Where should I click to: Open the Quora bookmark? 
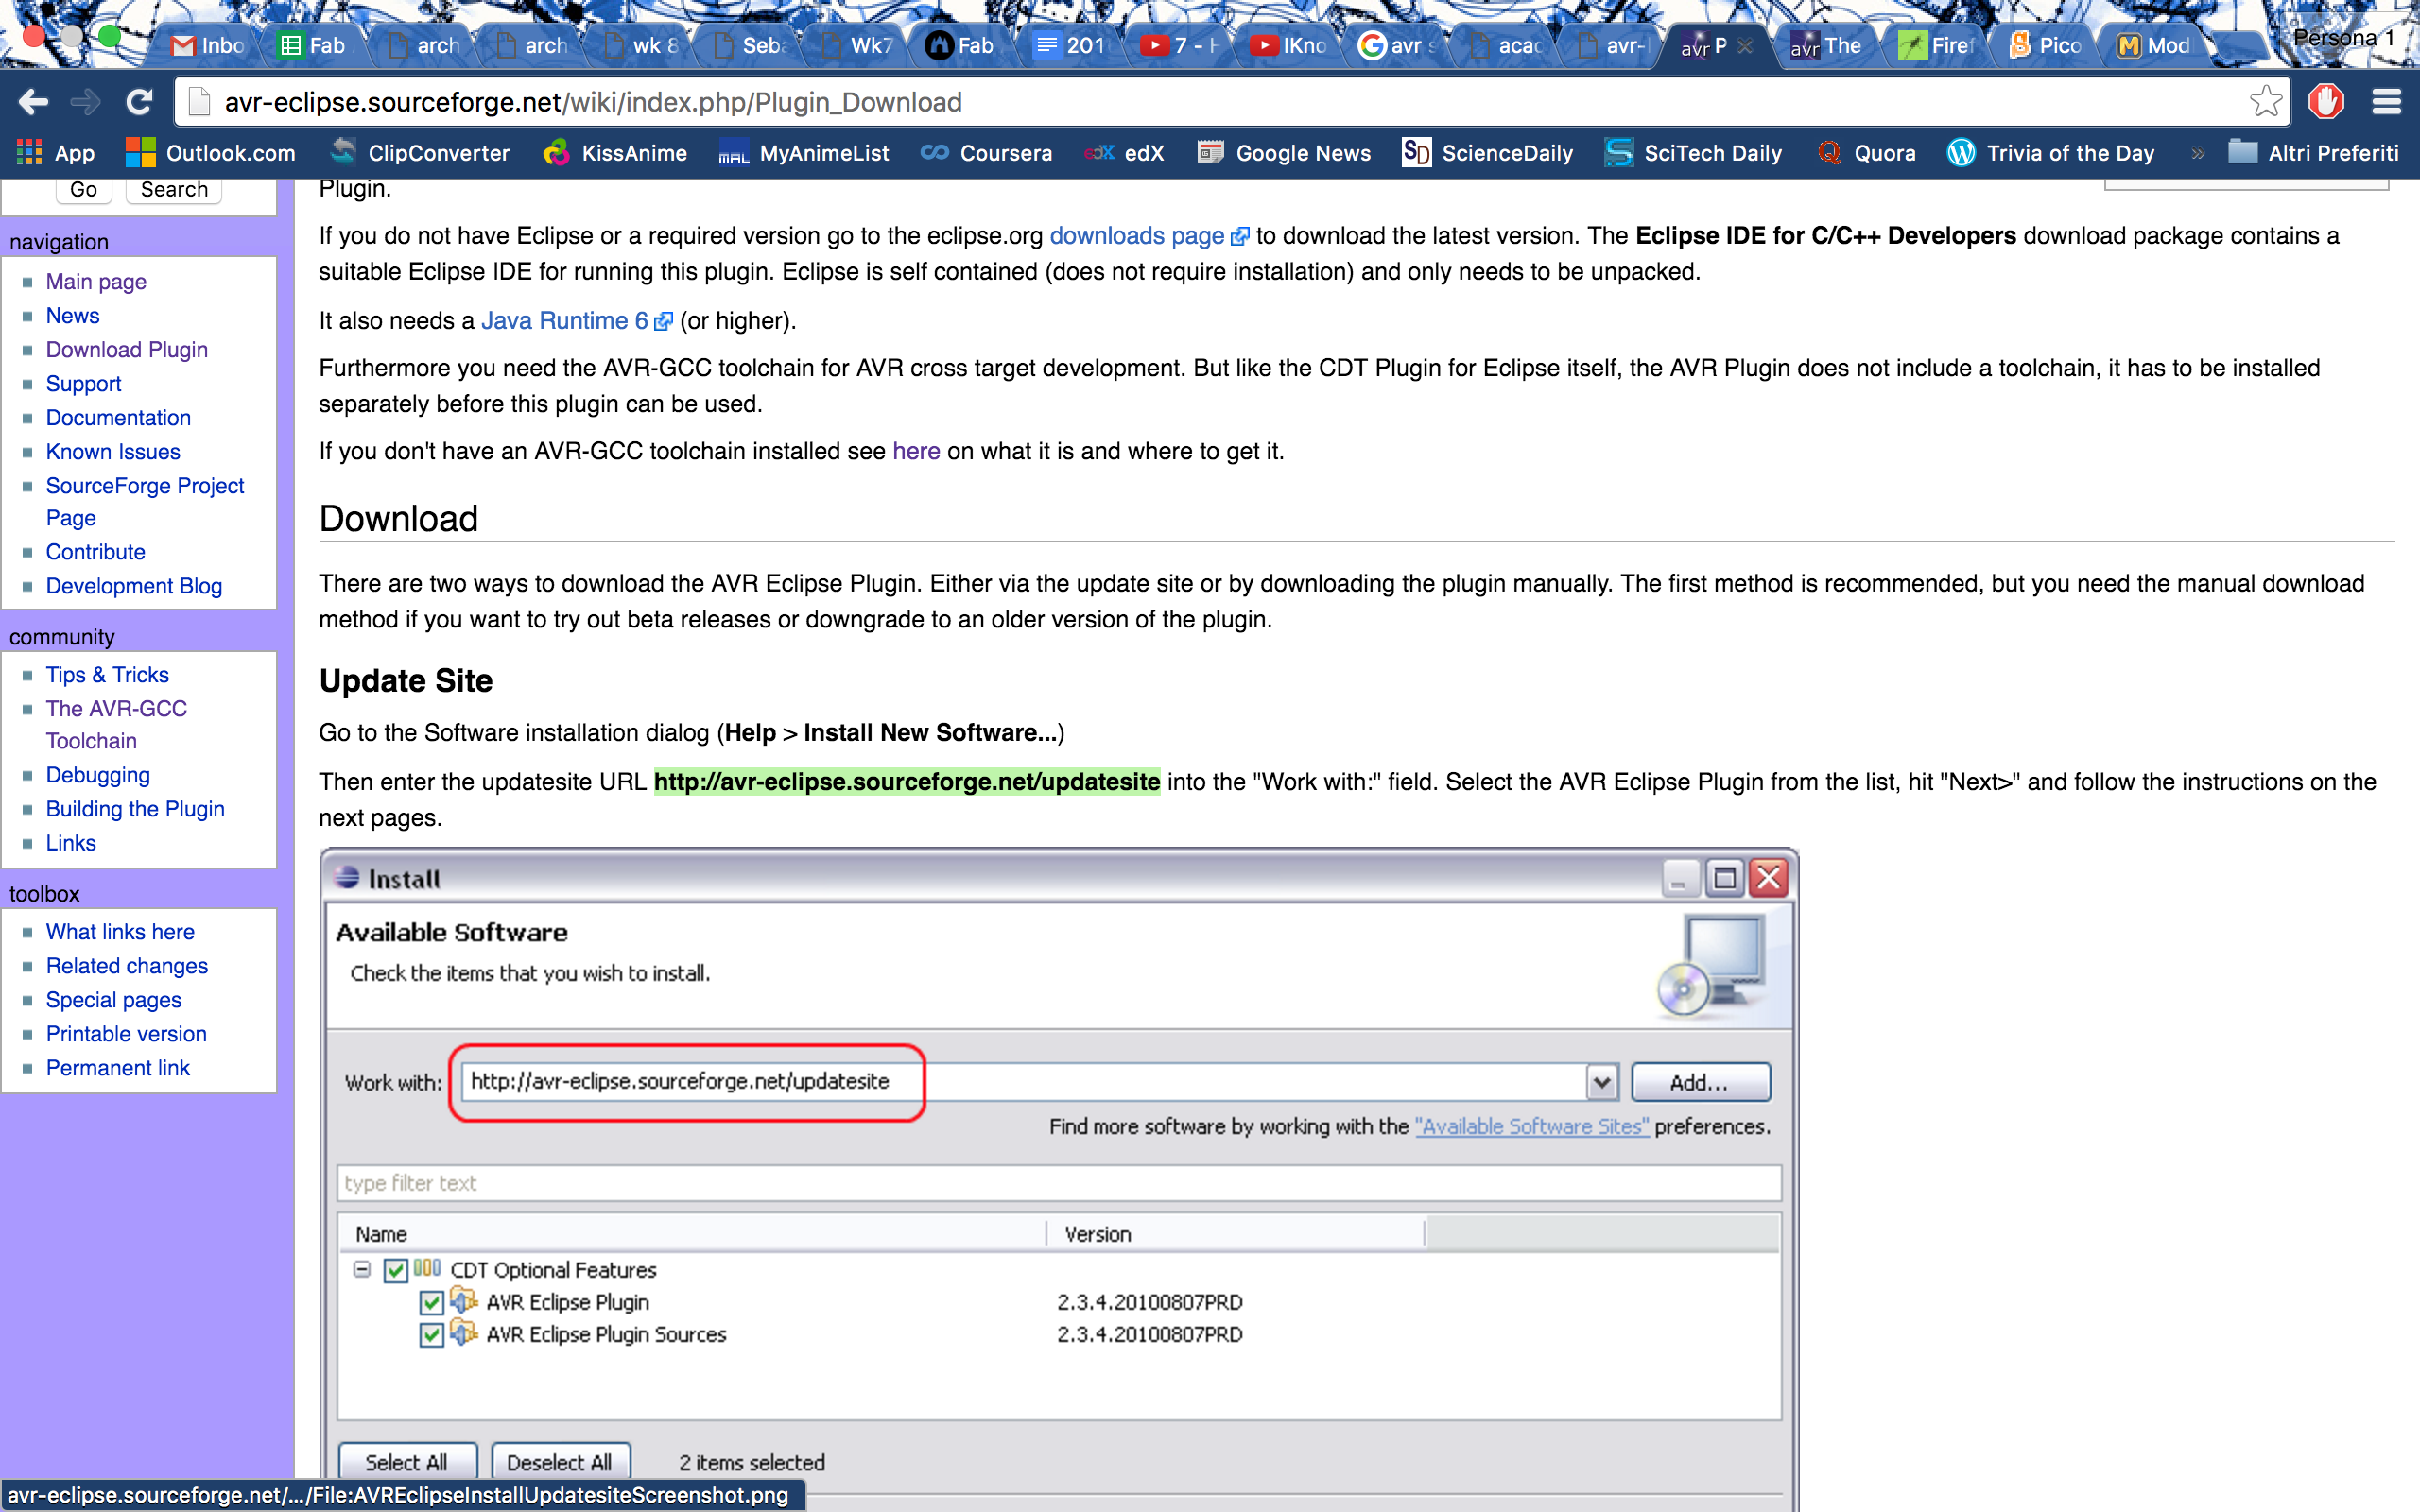1866,153
